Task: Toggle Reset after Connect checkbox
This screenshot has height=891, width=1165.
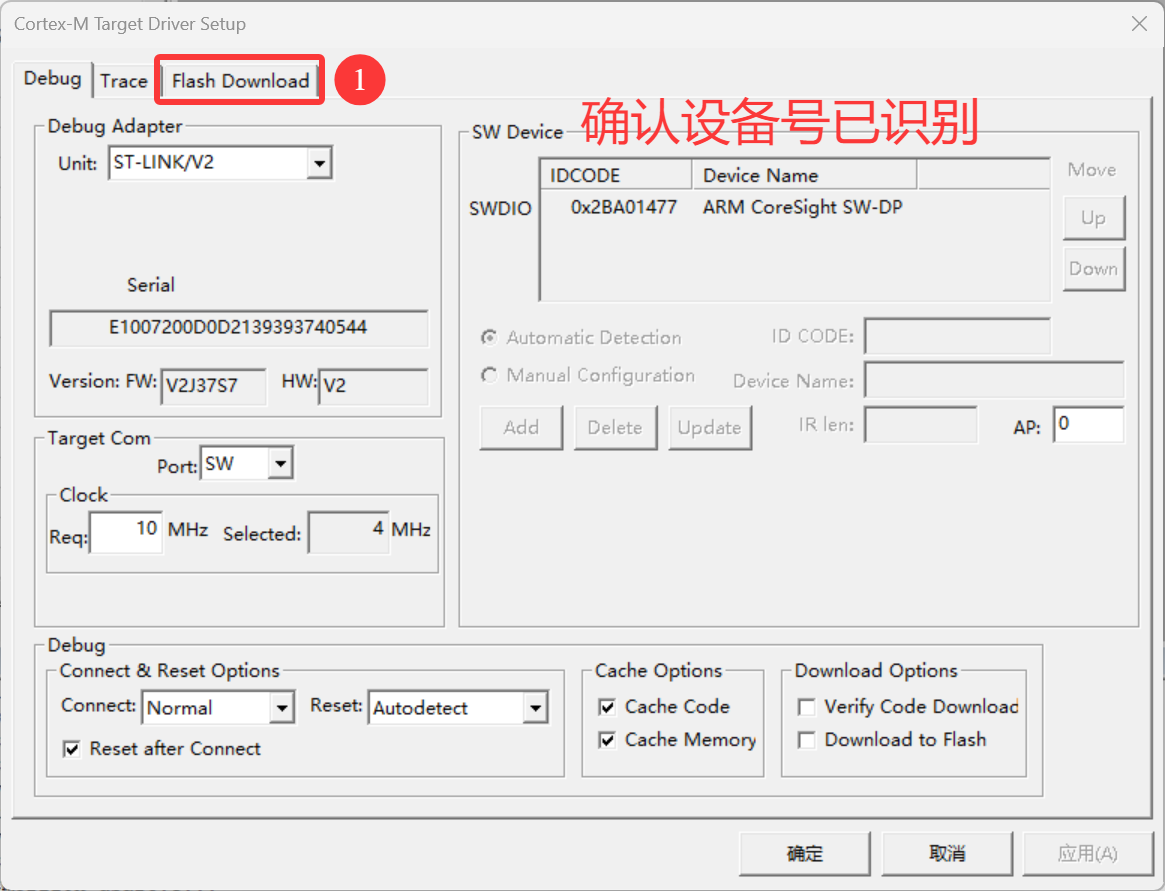Action: [72, 749]
